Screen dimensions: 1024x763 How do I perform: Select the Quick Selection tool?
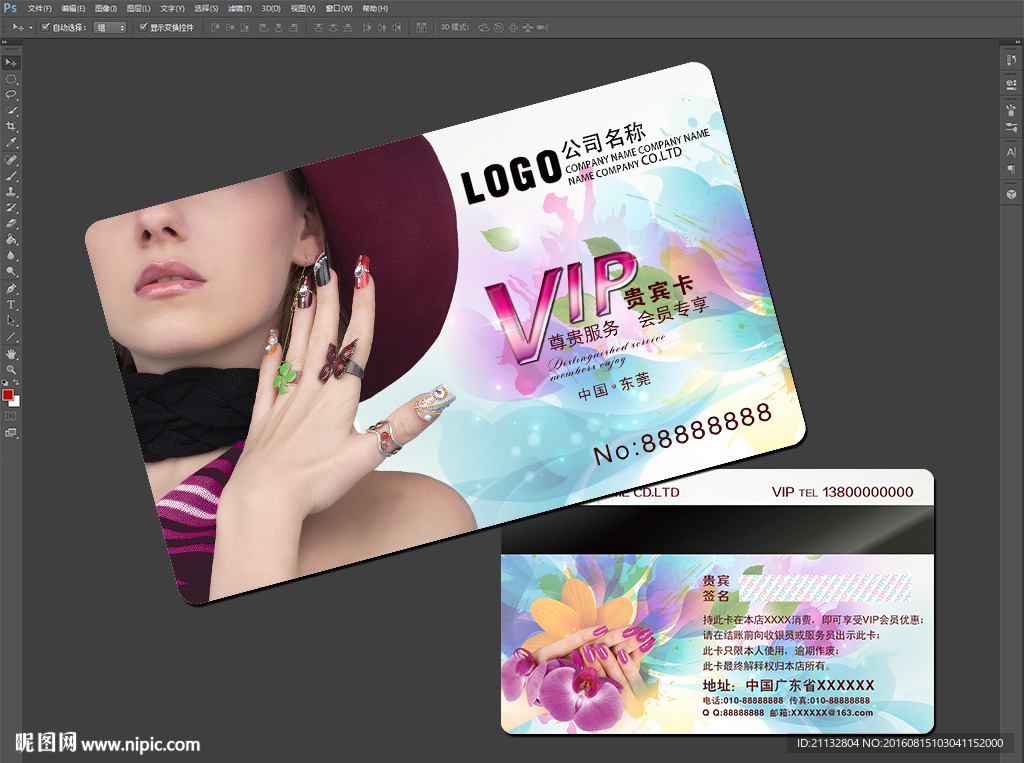coord(11,111)
